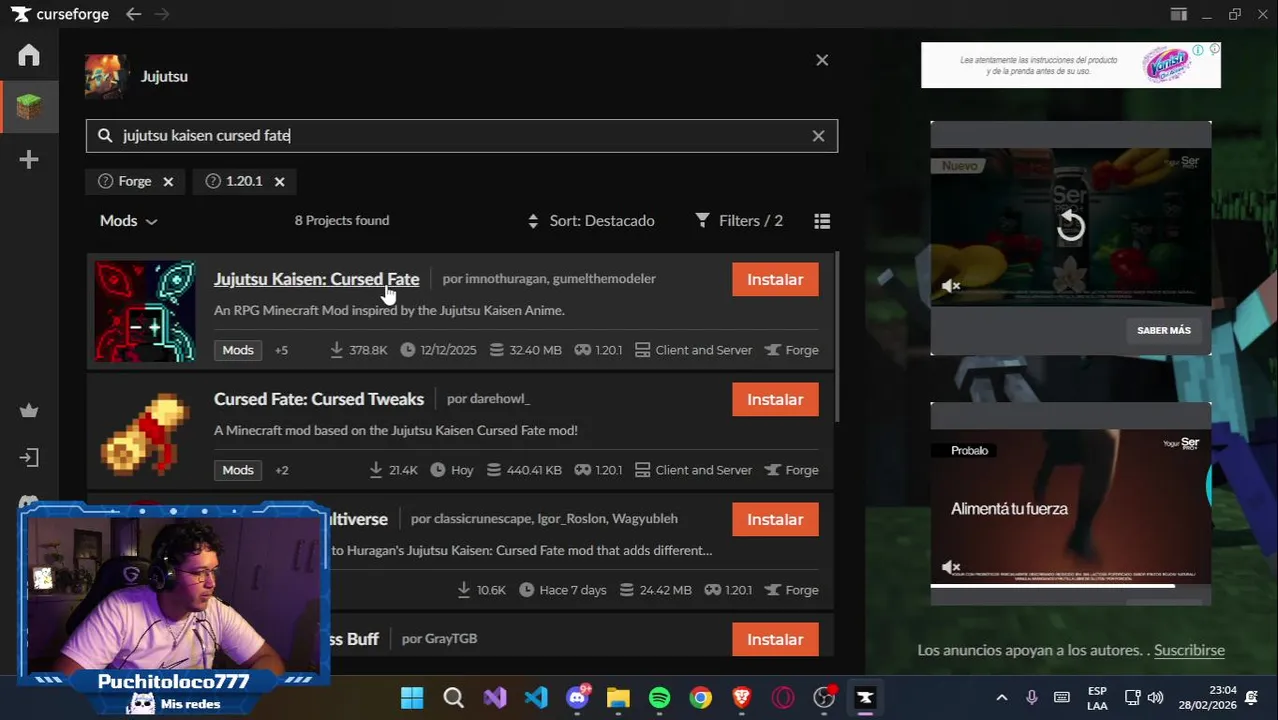Viewport: 1278px width, 720px height.
Task: Install Cursed Fate: Cursed Tweaks
Action: point(775,399)
